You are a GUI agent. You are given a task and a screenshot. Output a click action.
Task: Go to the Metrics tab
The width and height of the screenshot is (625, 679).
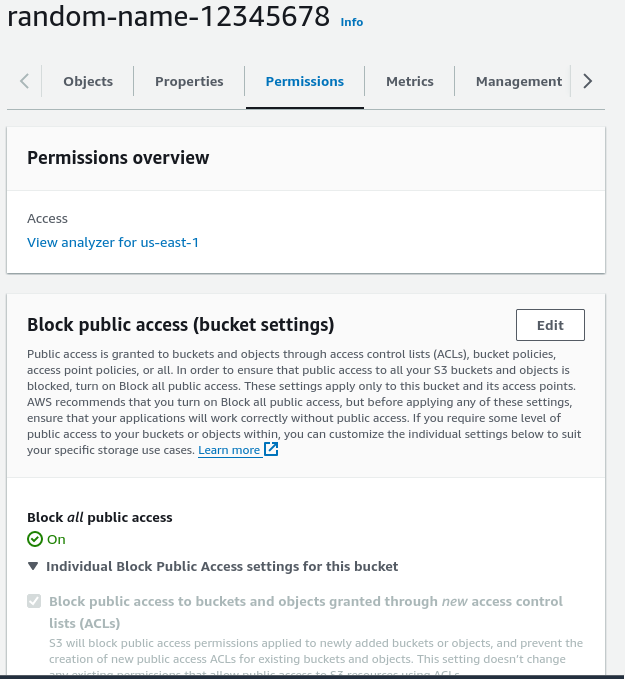point(409,82)
